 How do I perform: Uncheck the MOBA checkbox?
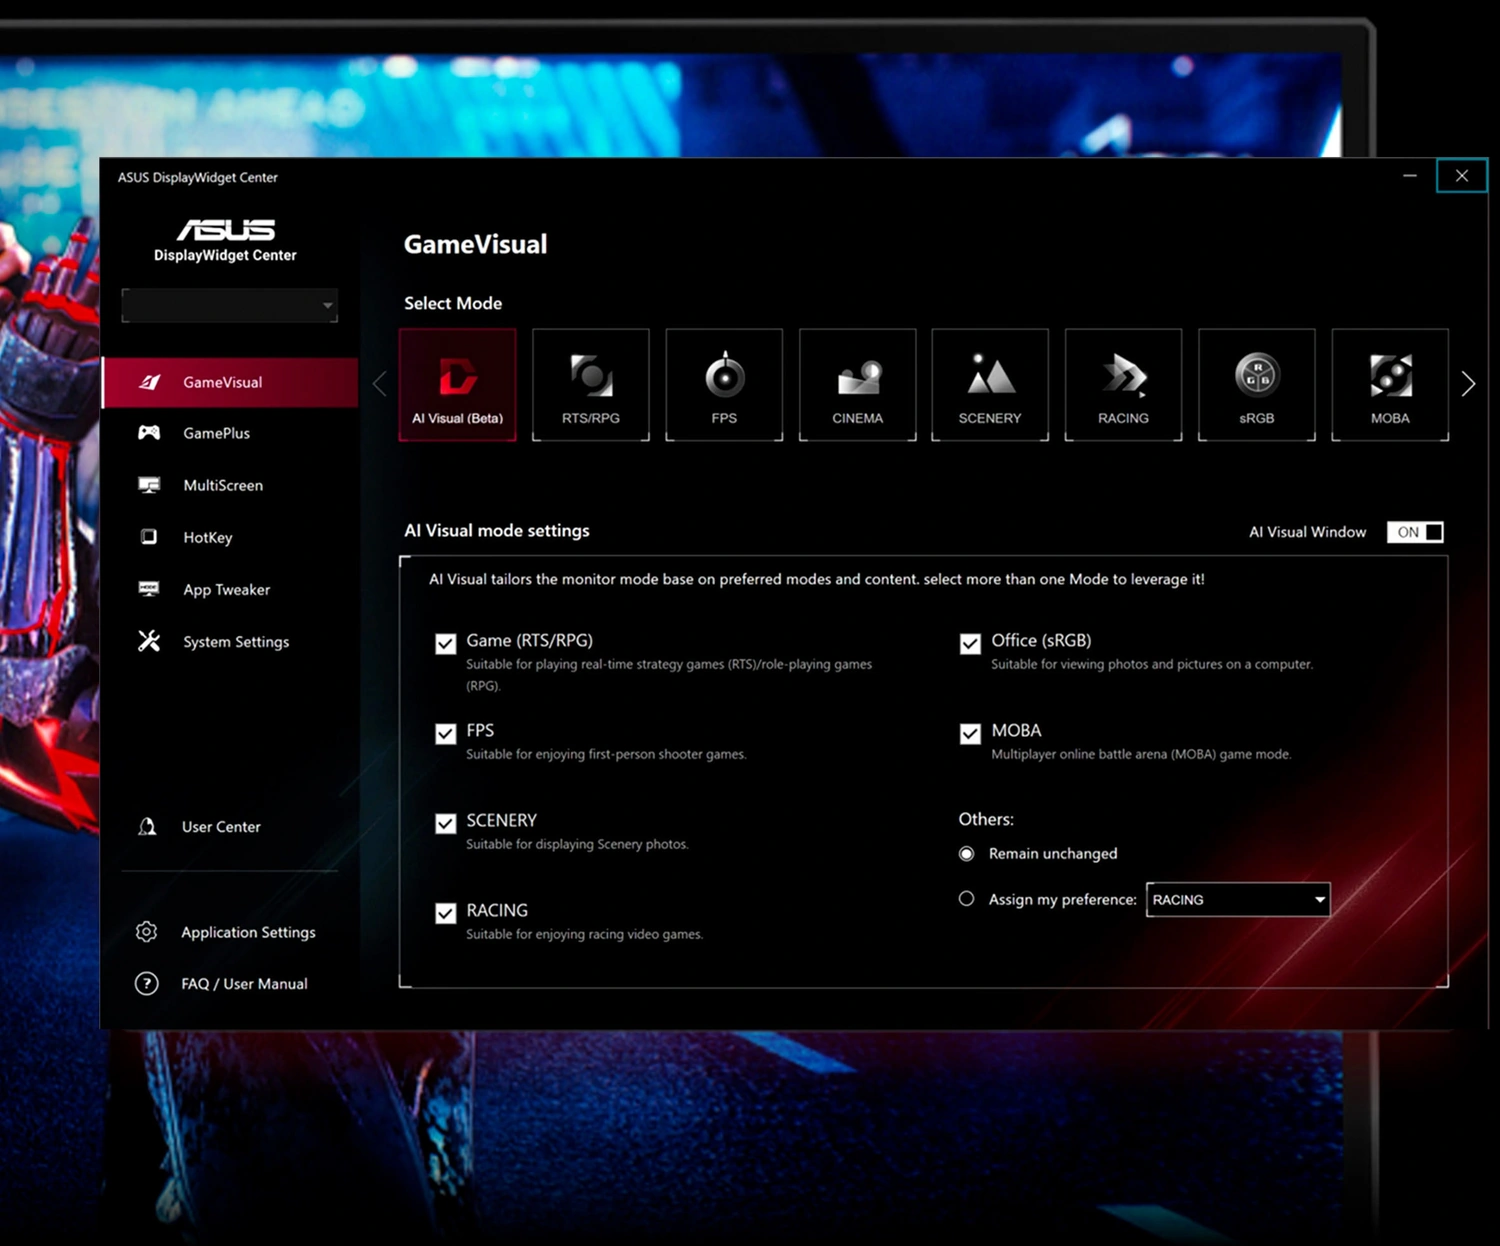coord(970,734)
